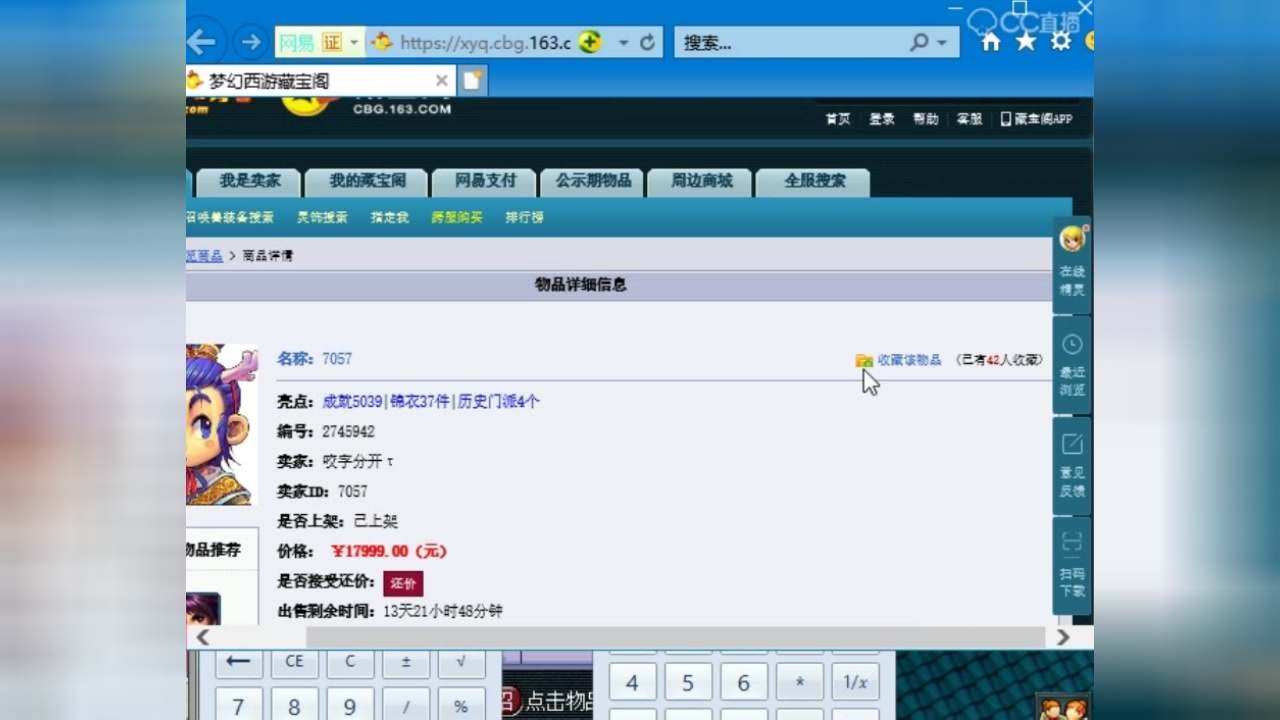Switch to the 全服搜索 tab
Screen dimensions: 1280x720
[x=814, y=182]
